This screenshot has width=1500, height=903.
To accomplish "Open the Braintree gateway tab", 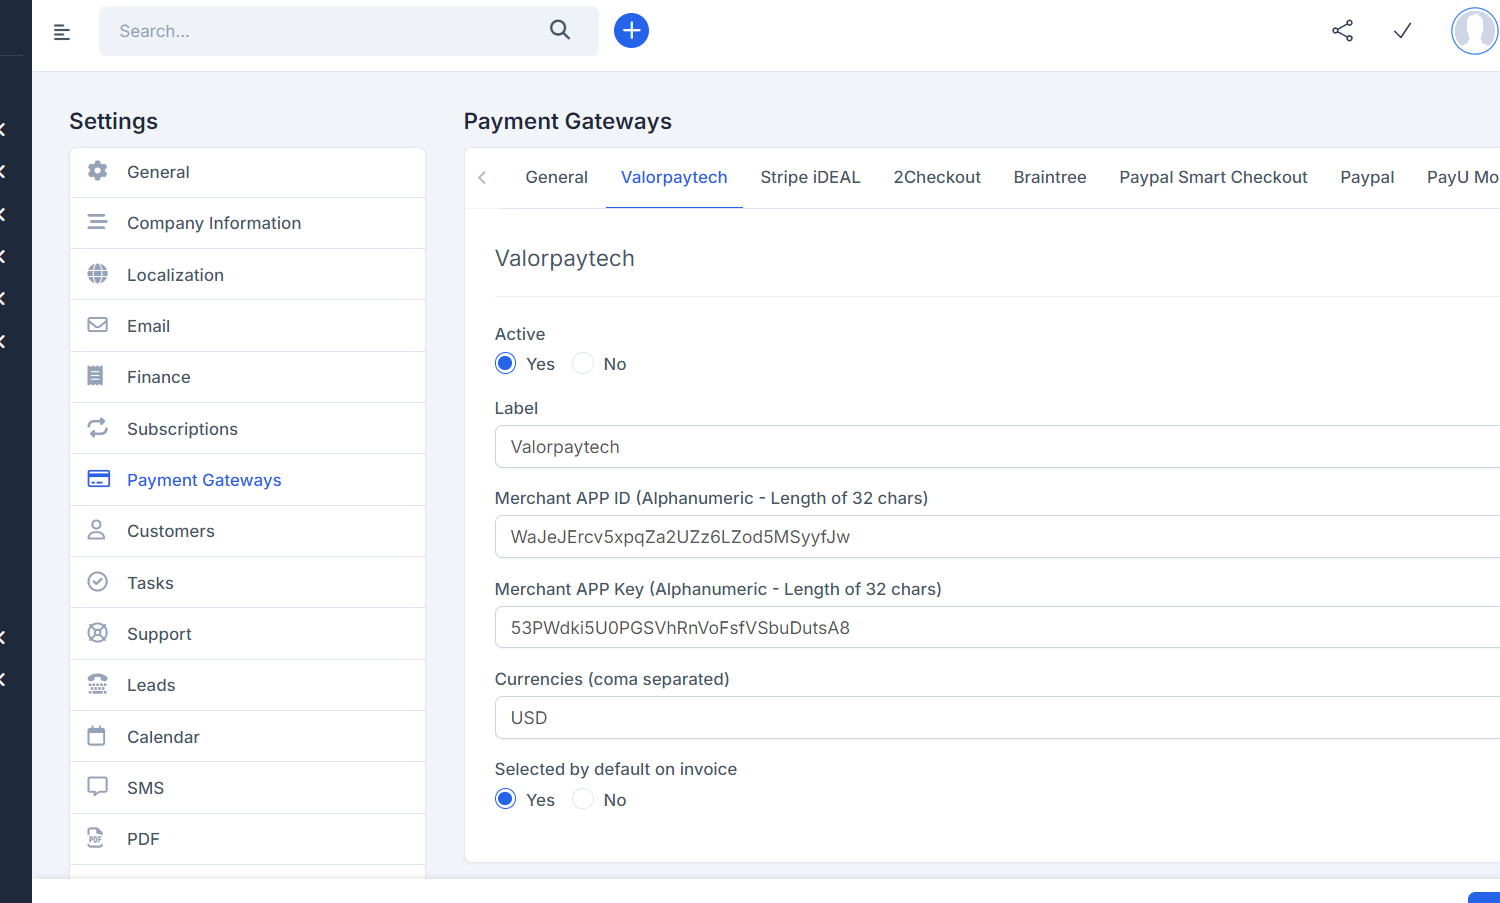I will [1049, 177].
